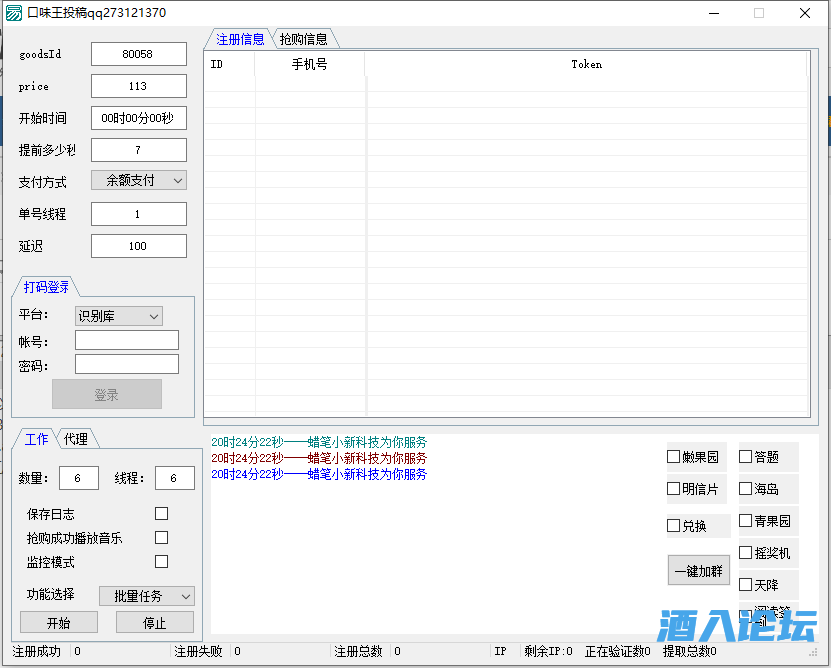Viewport: 831px width, 668px height.
Task: Click the 开始 start button
Action: [x=58, y=621]
